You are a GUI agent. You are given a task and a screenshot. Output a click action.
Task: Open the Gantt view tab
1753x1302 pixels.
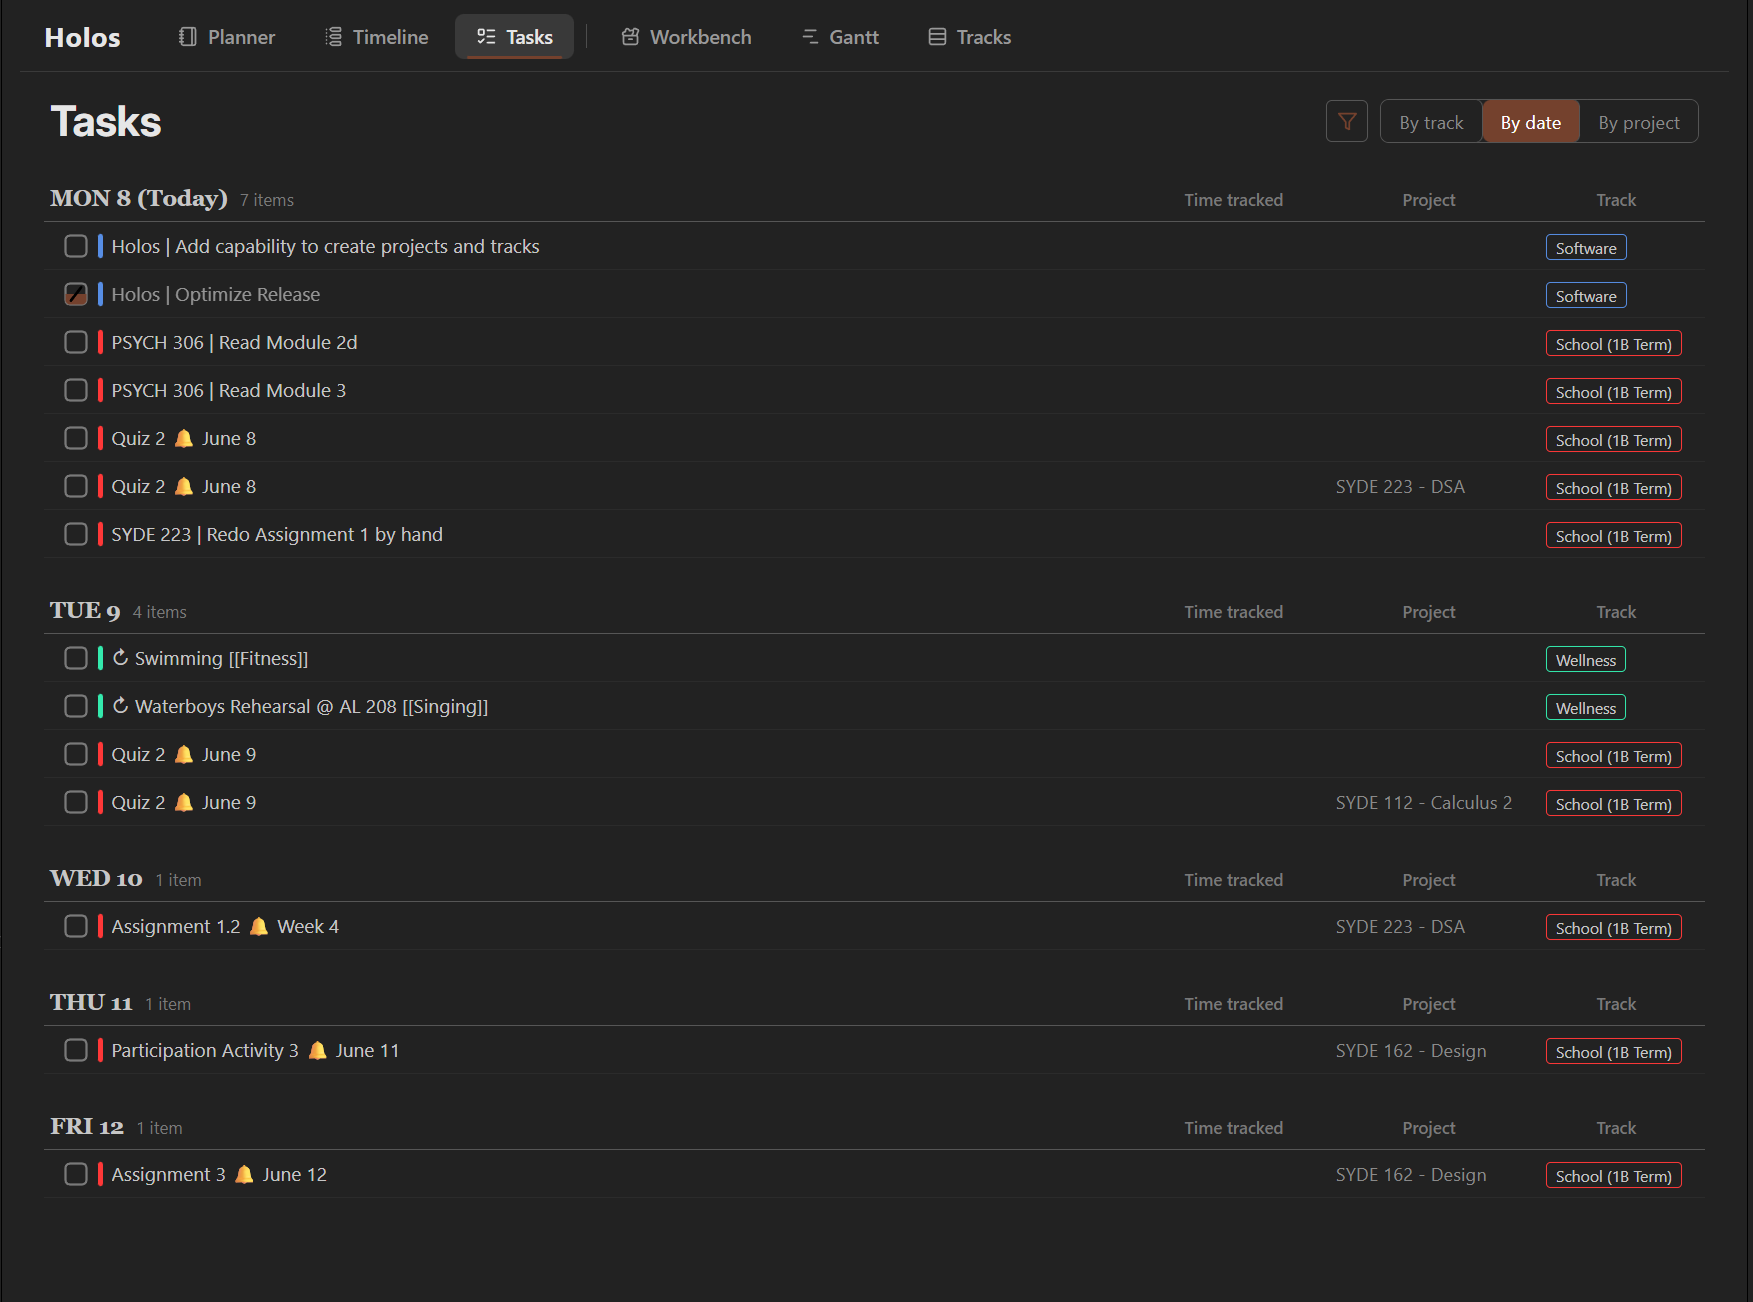tap(840, 37)
